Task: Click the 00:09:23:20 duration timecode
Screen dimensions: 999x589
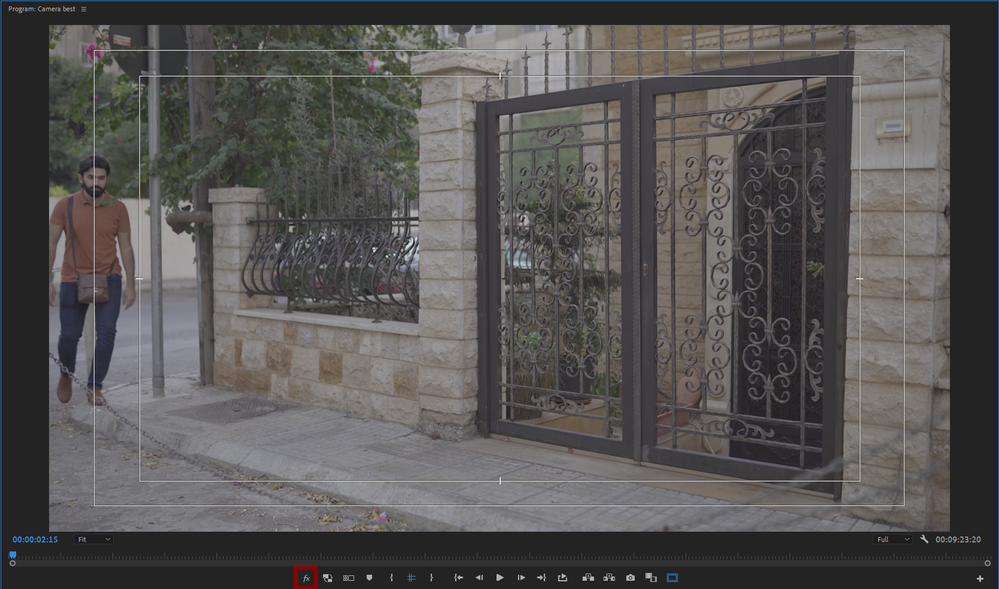Action: [958, 539]
